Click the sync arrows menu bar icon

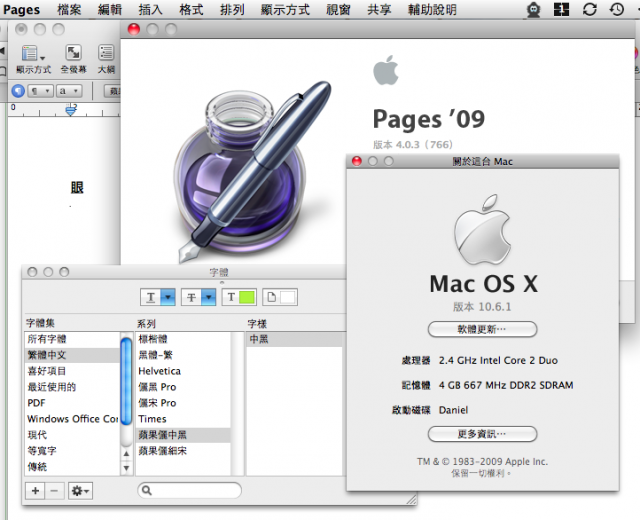(590, 9)
